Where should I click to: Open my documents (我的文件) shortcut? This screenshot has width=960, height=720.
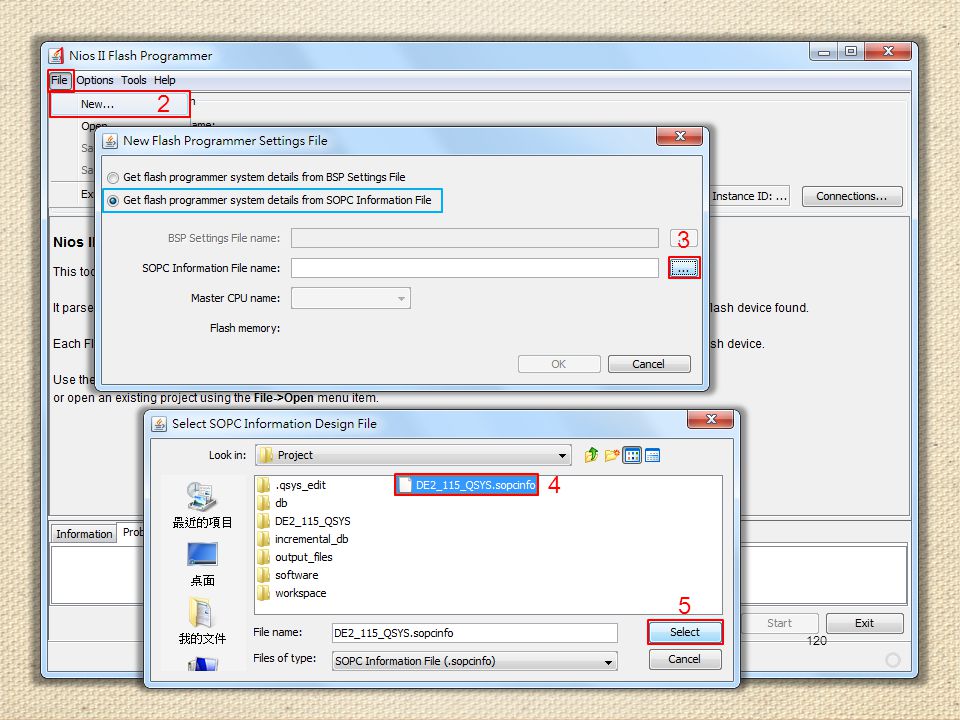point(202,622)
